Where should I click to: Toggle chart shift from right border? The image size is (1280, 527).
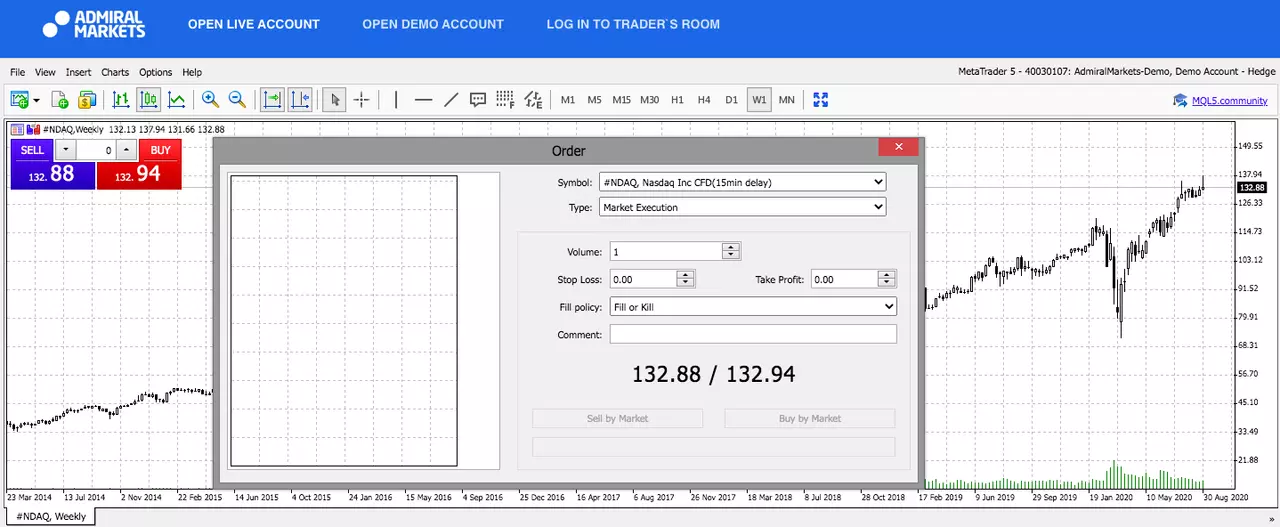pyautogui.click(x=300, y=100)
